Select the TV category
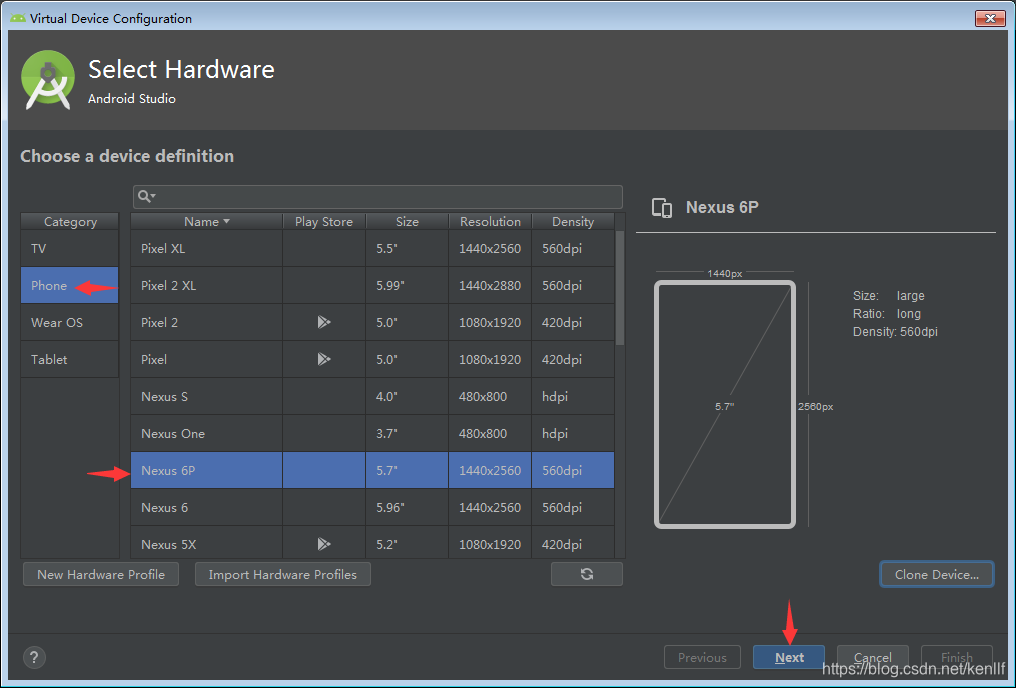Image resolution: width=1016 pixels, height=688 pixels. tap(69, 249)
